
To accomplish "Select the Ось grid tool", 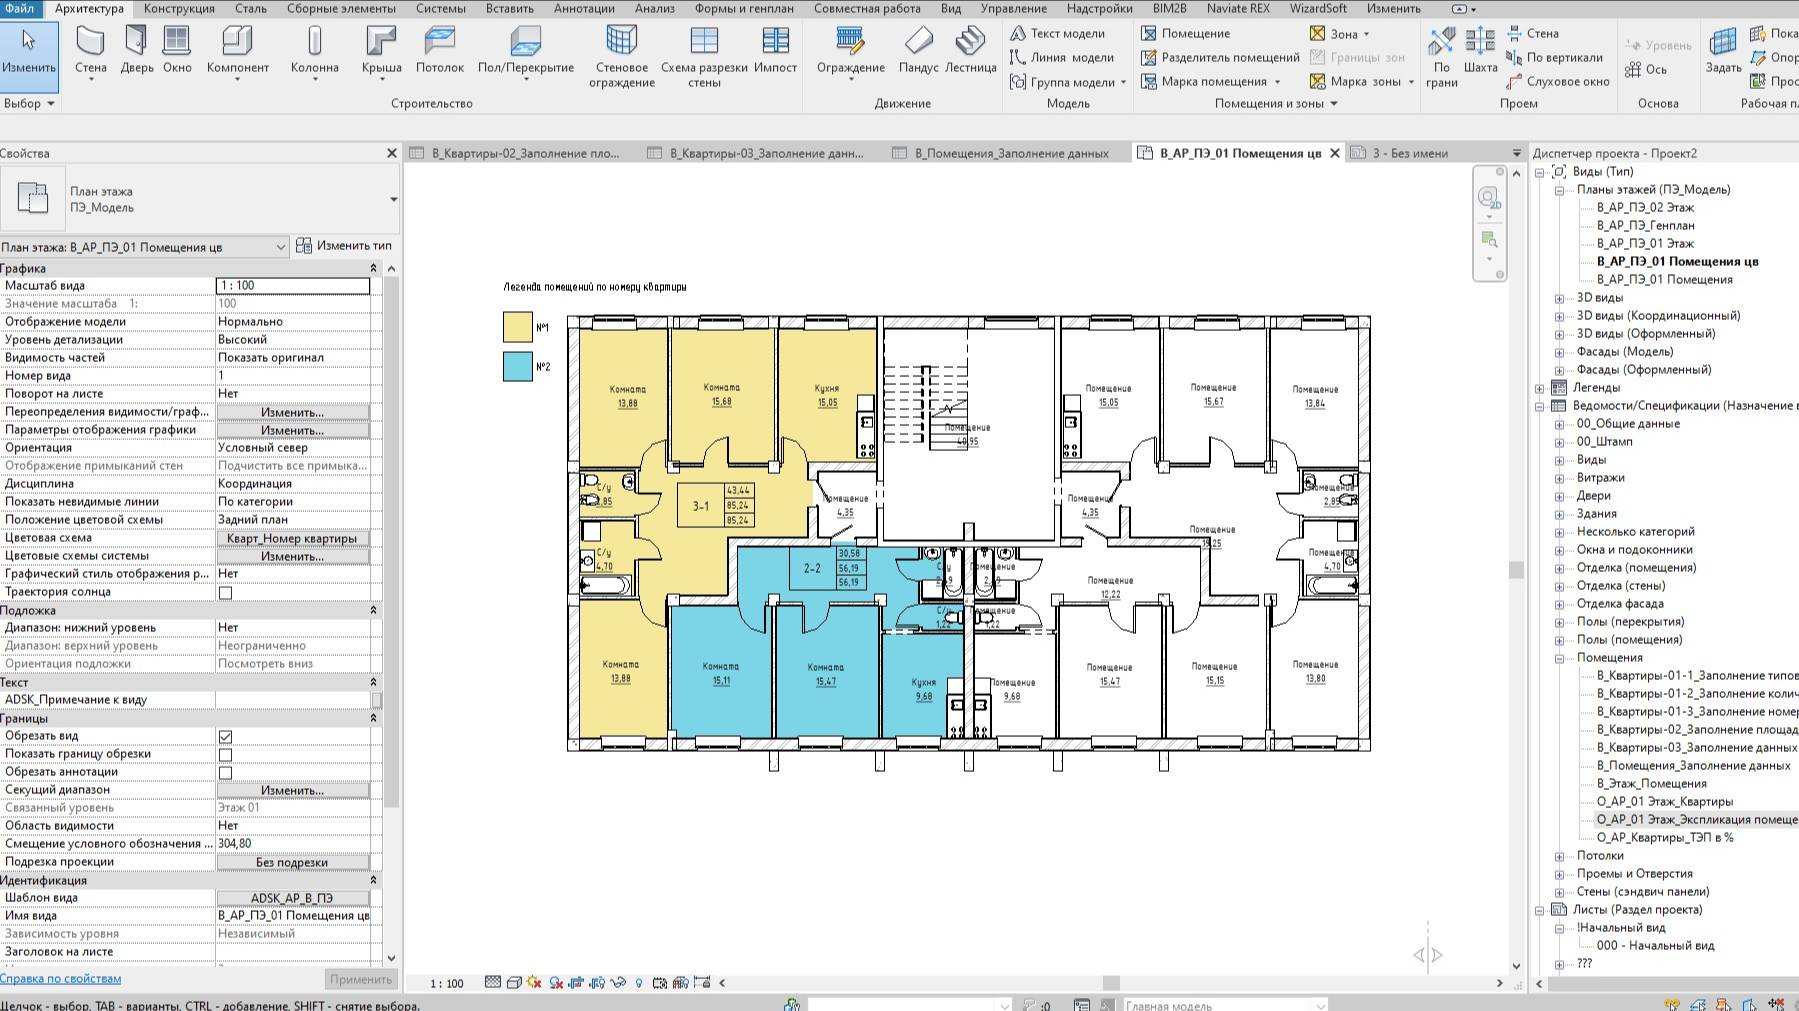I will 1646,69.
